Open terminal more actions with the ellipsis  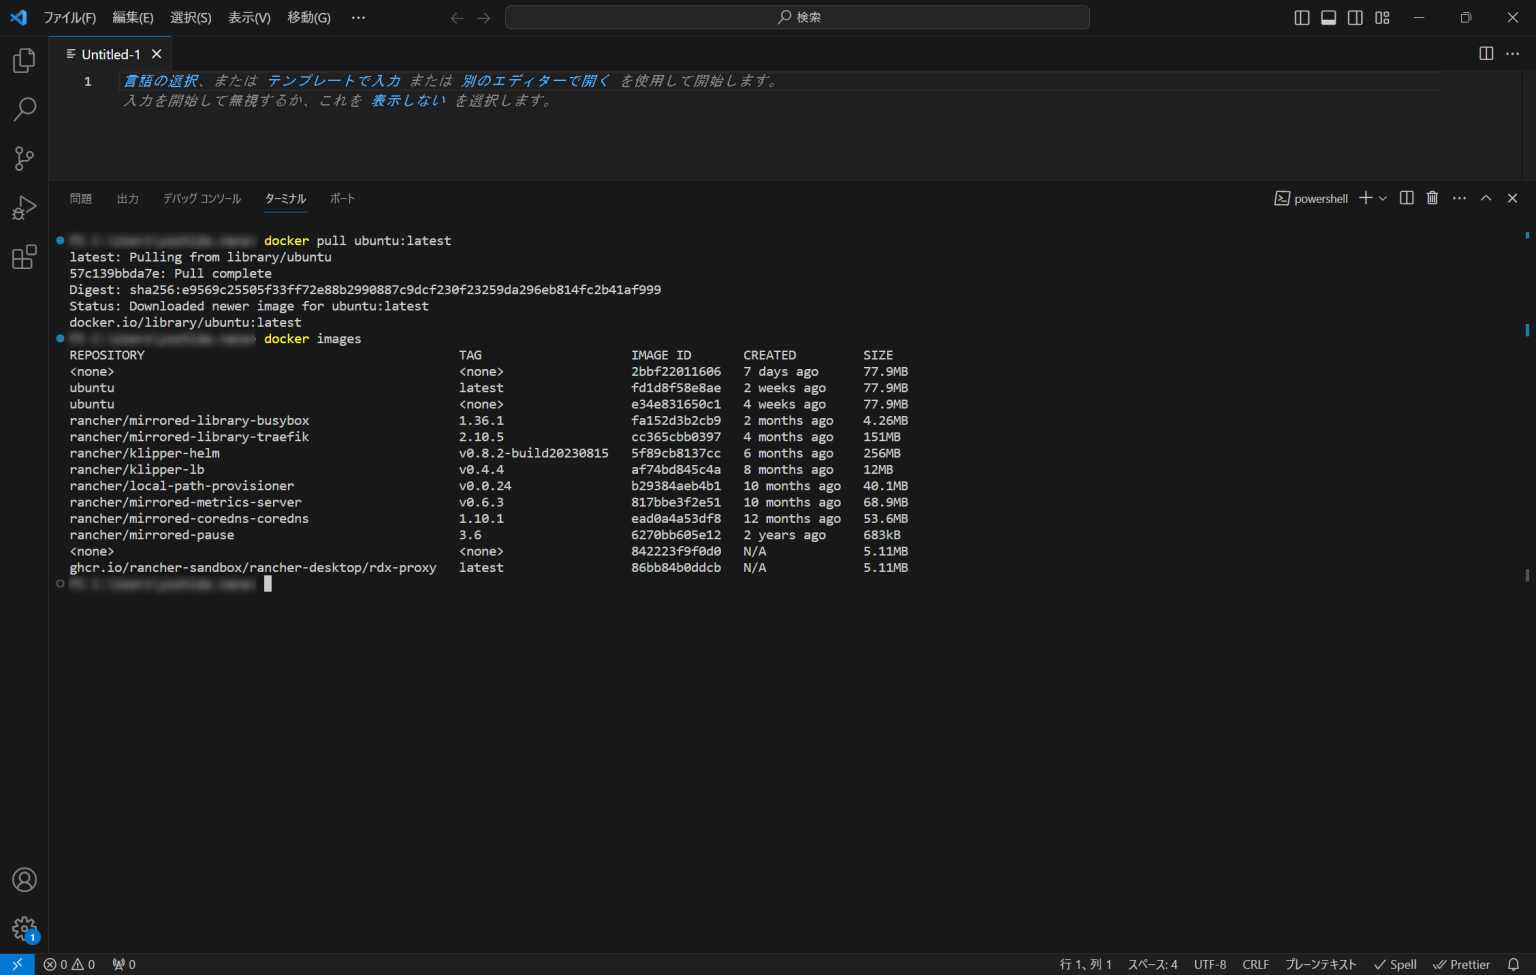point(1459,198)
